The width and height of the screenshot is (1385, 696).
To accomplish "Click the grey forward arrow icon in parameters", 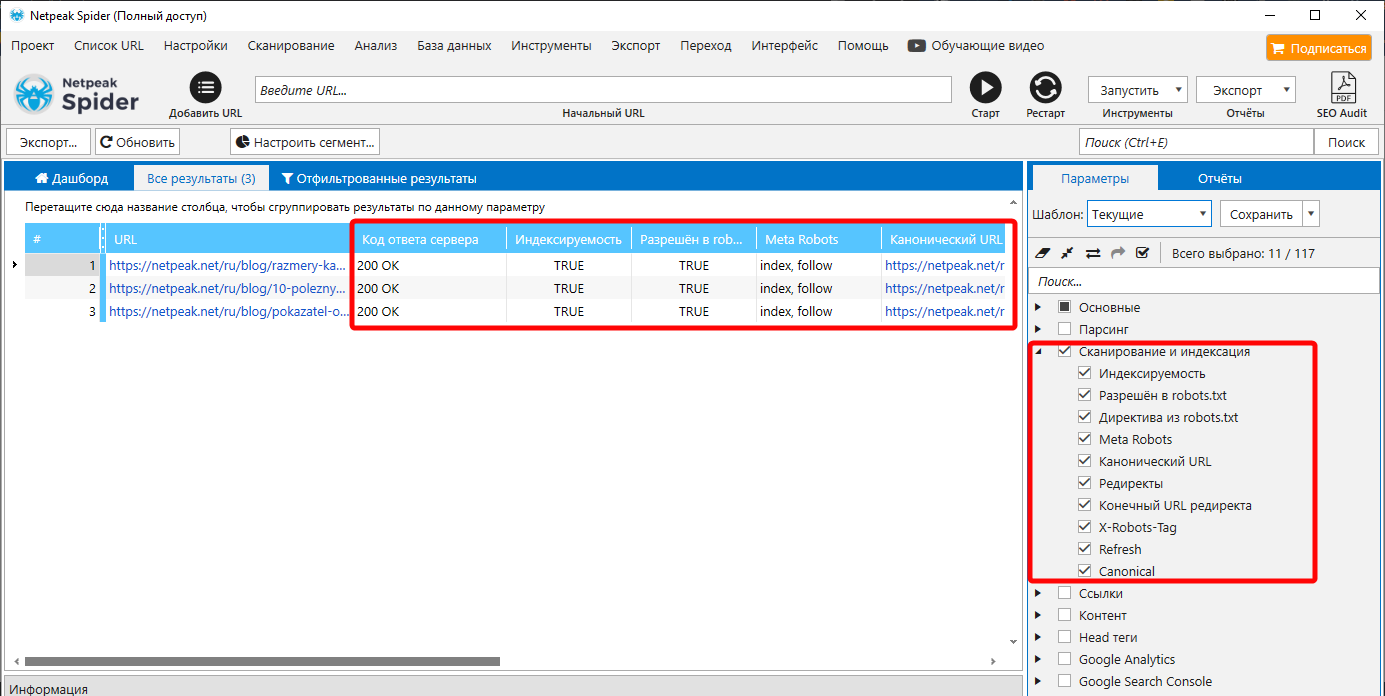I will [1118, 253].
